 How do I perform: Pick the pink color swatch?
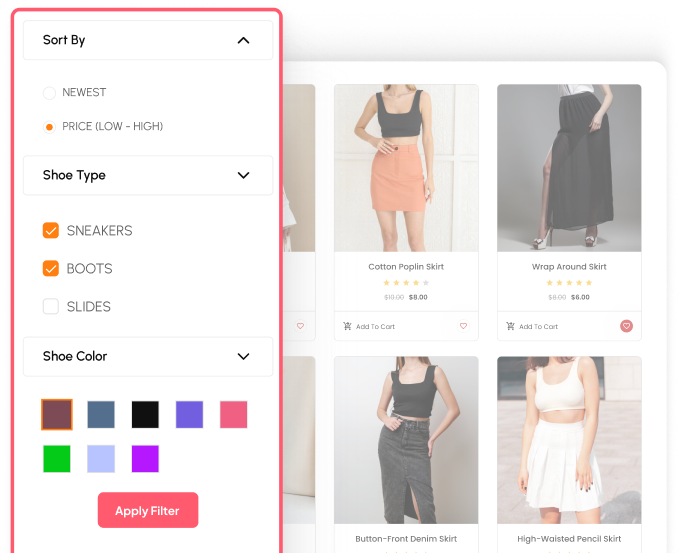tap(233, 414)
